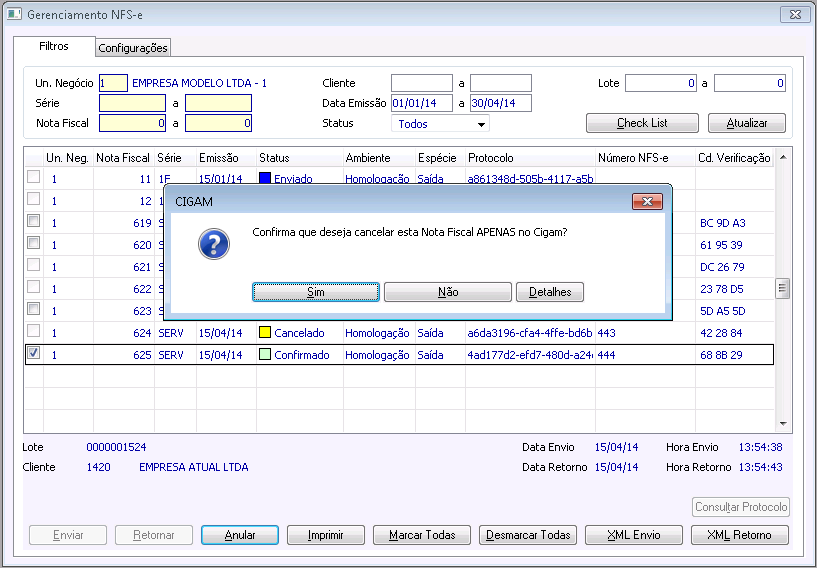
Task: Click Lote value 0000001524
Action: 116,447
